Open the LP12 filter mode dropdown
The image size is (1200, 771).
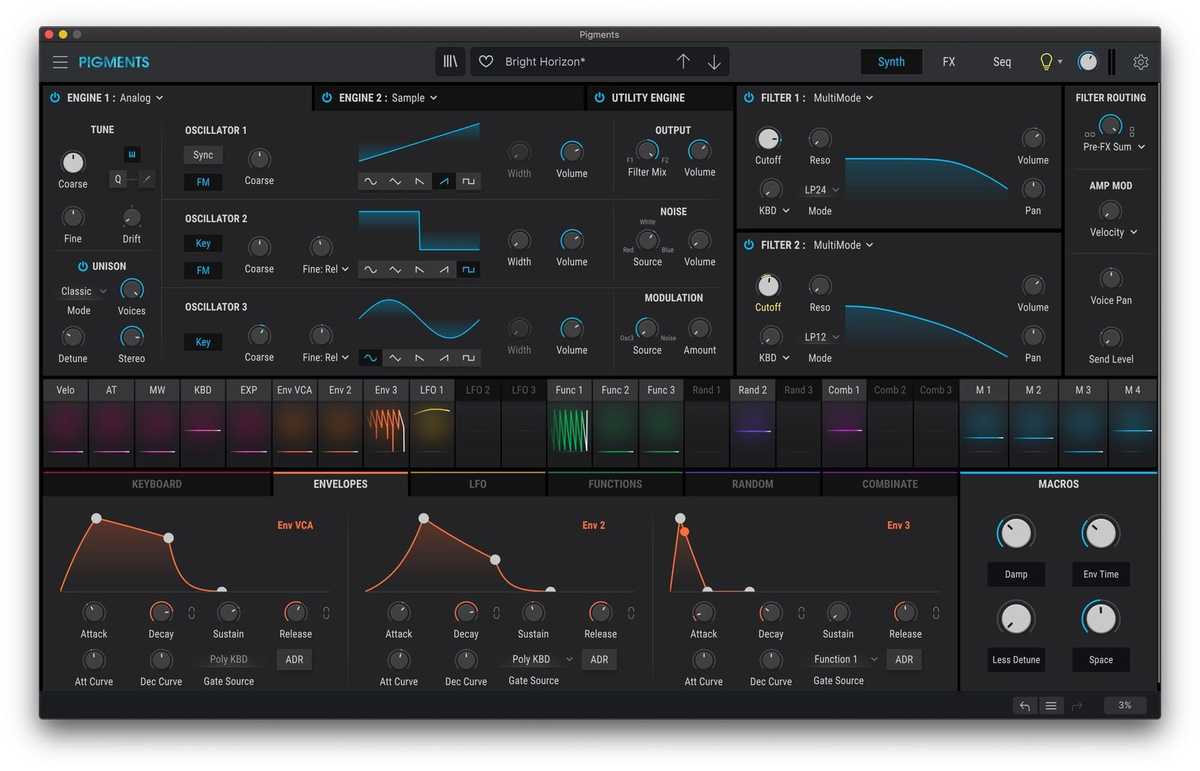(x=822, y=337)
